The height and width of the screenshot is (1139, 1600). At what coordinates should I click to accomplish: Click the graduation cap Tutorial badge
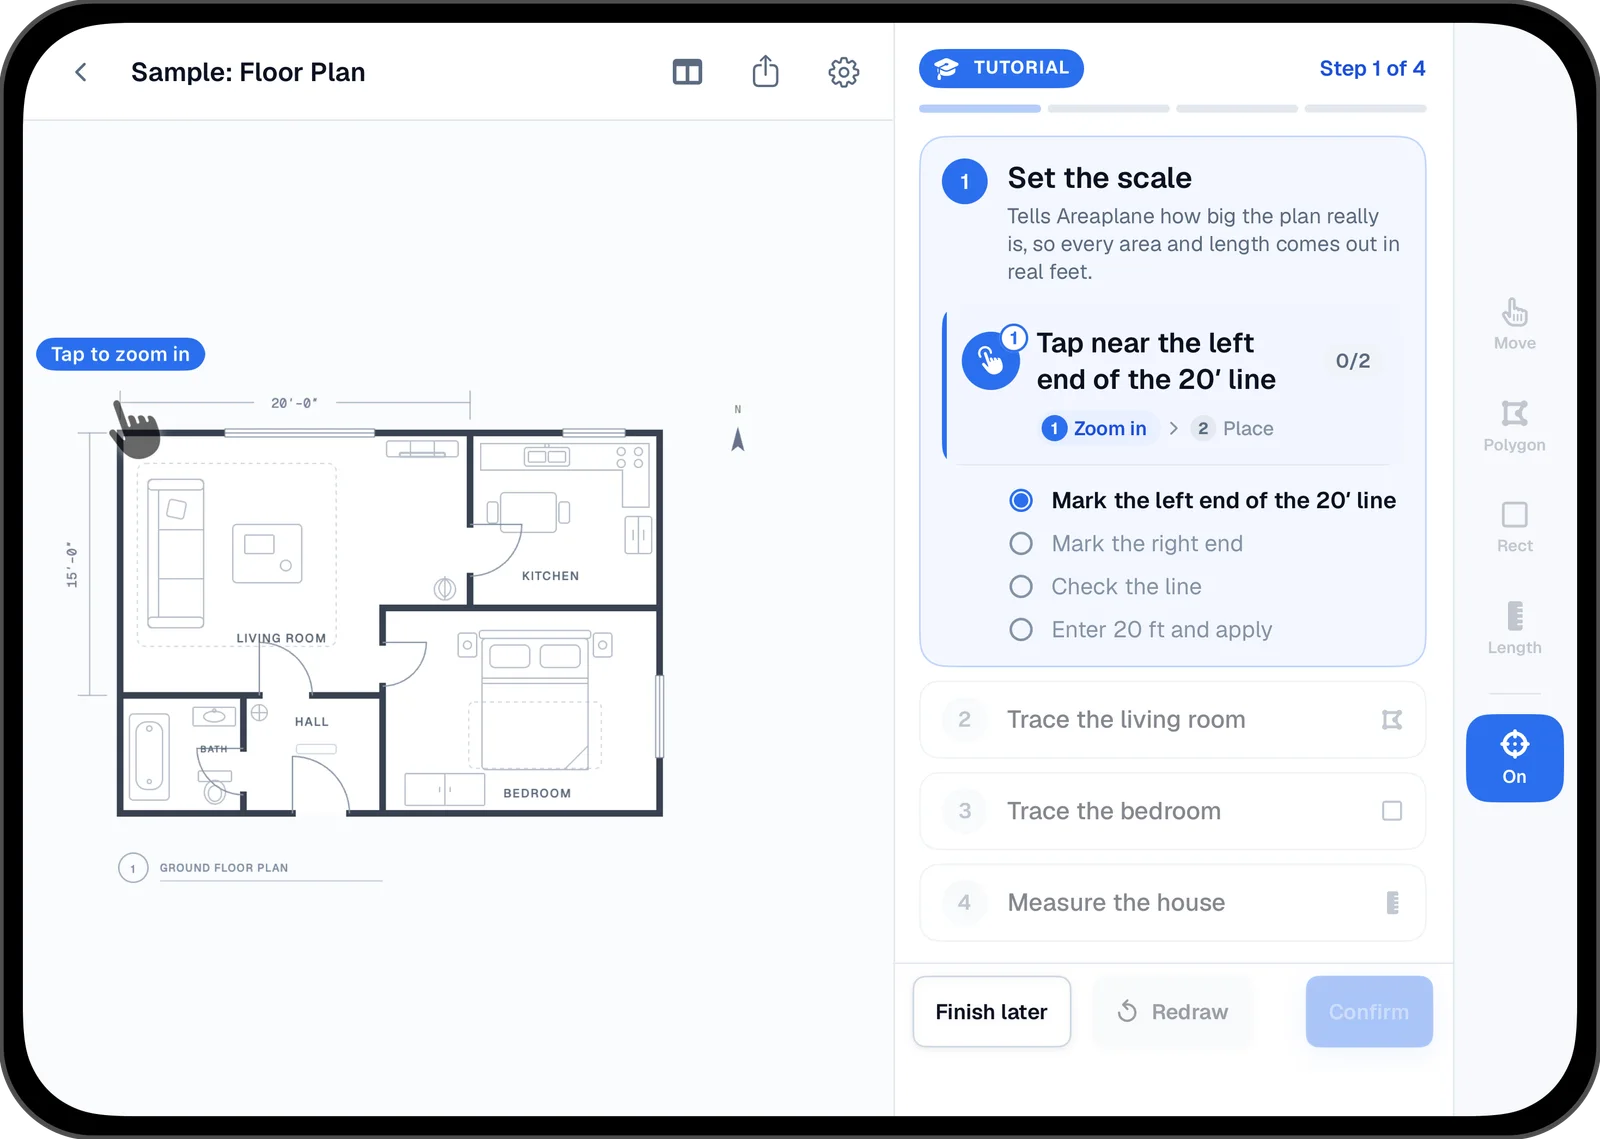coord(1001,68)
